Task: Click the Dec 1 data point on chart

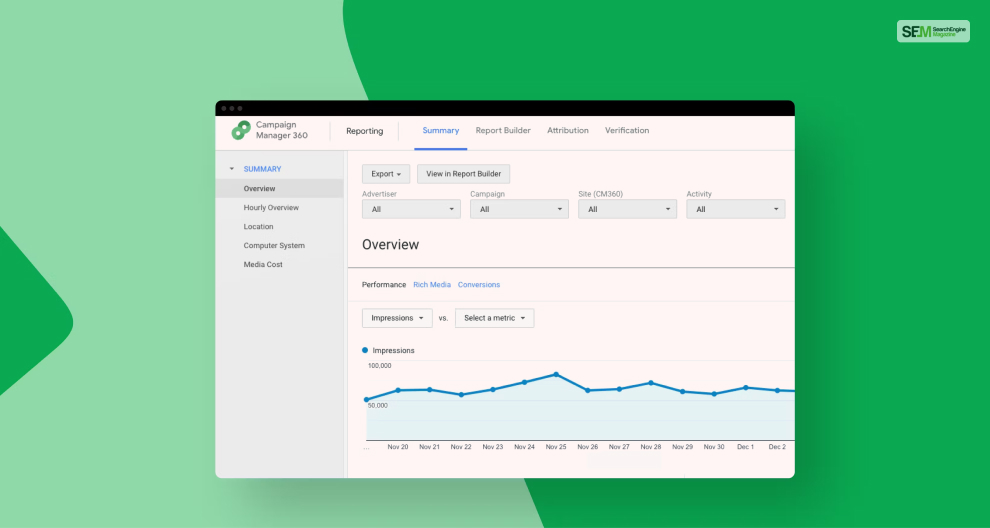Action: point(746,388)
